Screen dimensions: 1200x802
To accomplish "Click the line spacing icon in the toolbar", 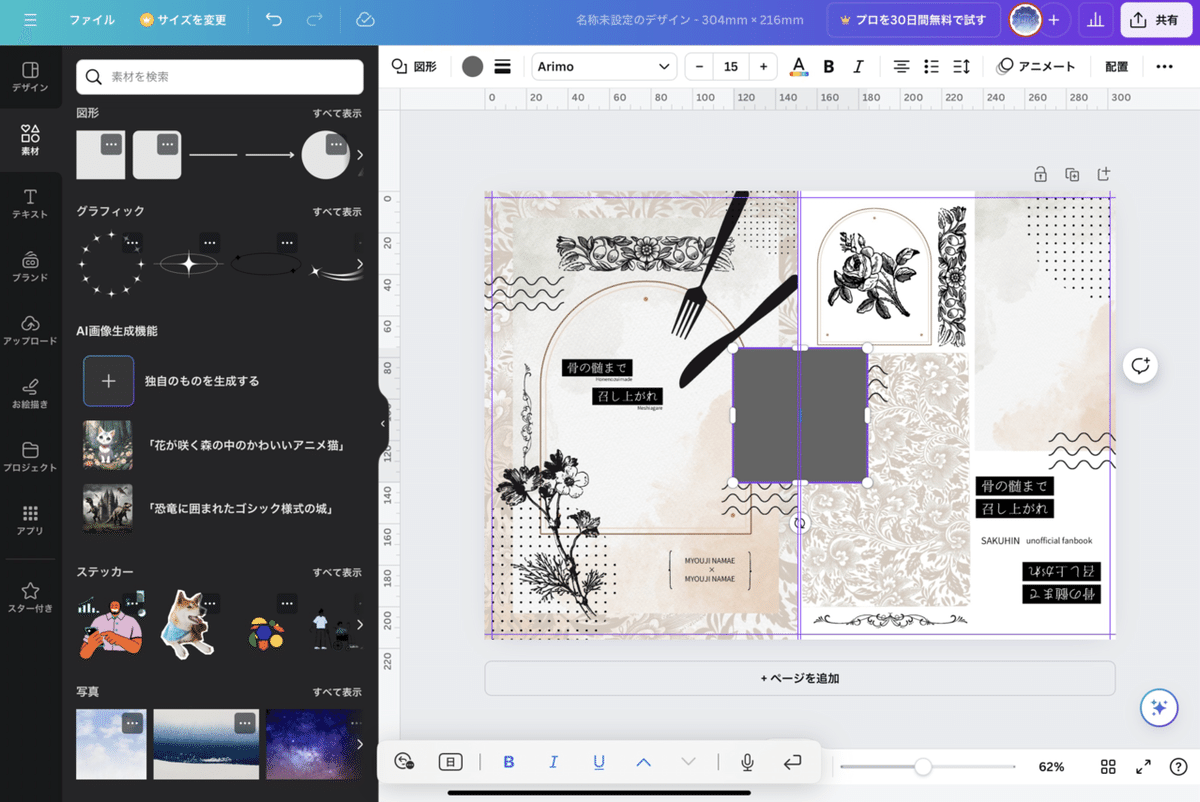I will click(x=961, y=66).
